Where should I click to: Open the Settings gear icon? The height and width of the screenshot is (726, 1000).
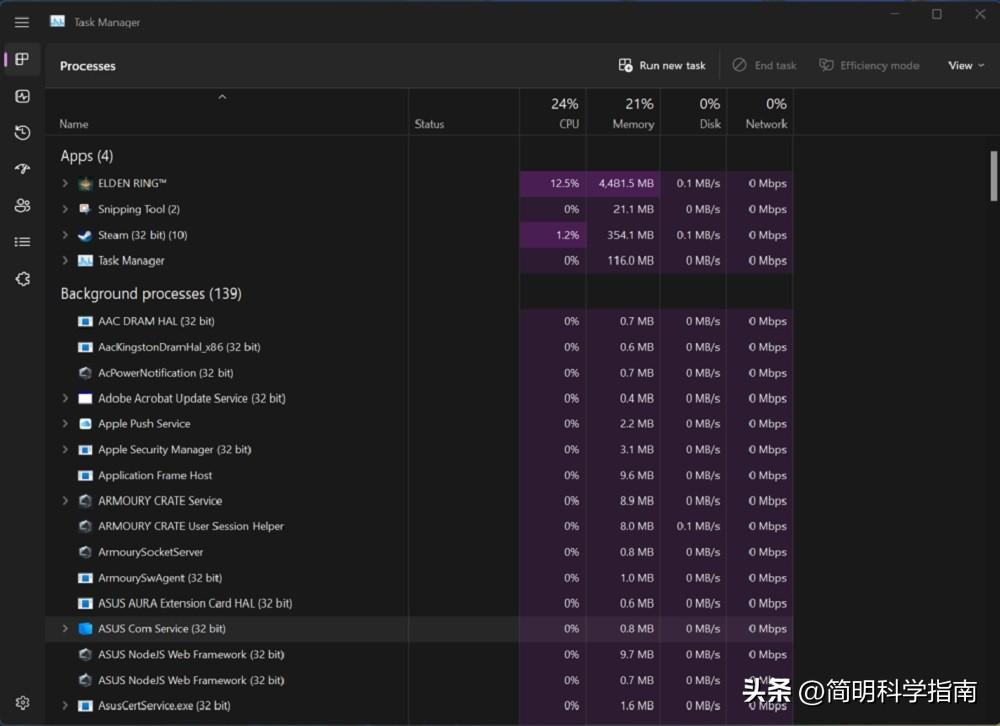22,702
